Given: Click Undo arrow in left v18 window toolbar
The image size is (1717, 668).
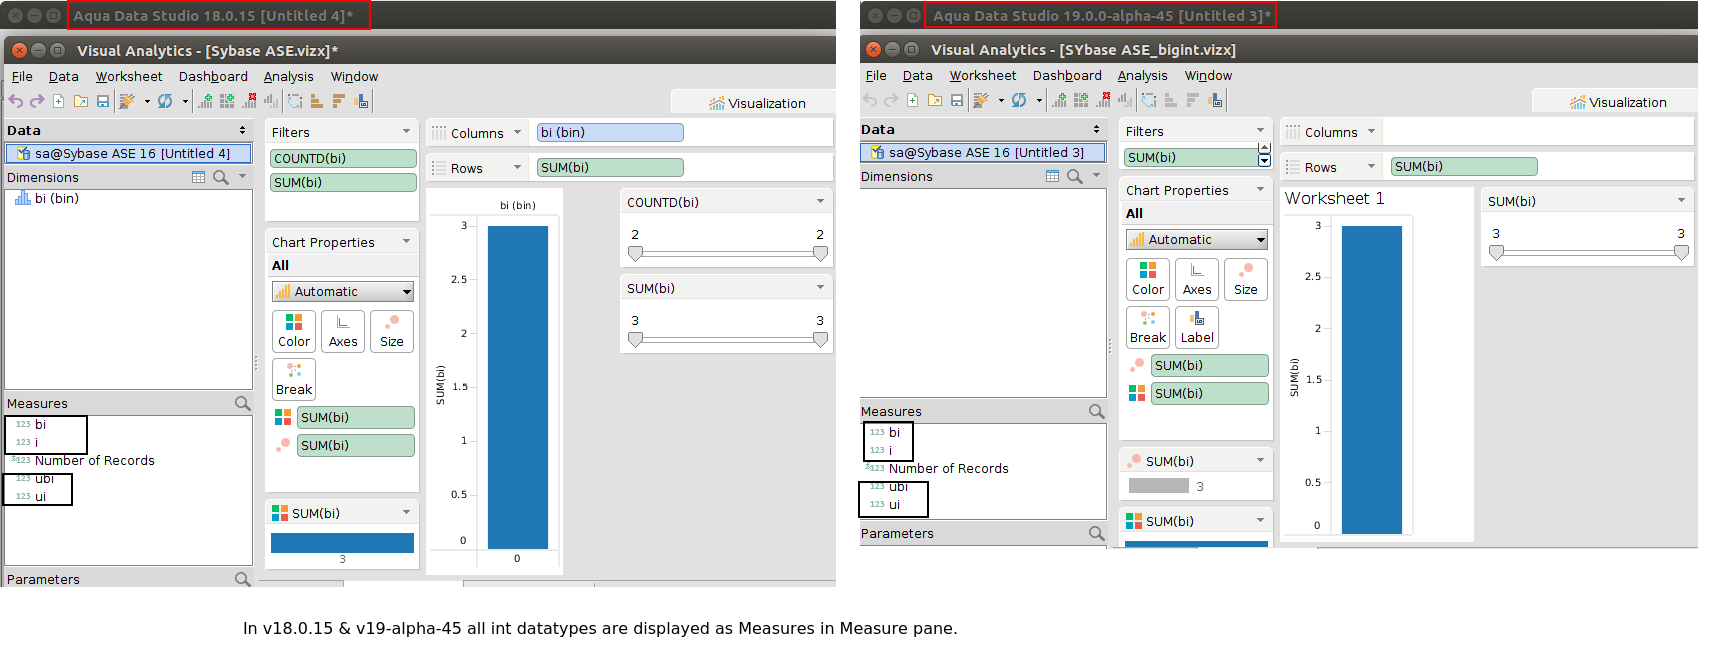Looking at the screenshot, I should 16,101.
